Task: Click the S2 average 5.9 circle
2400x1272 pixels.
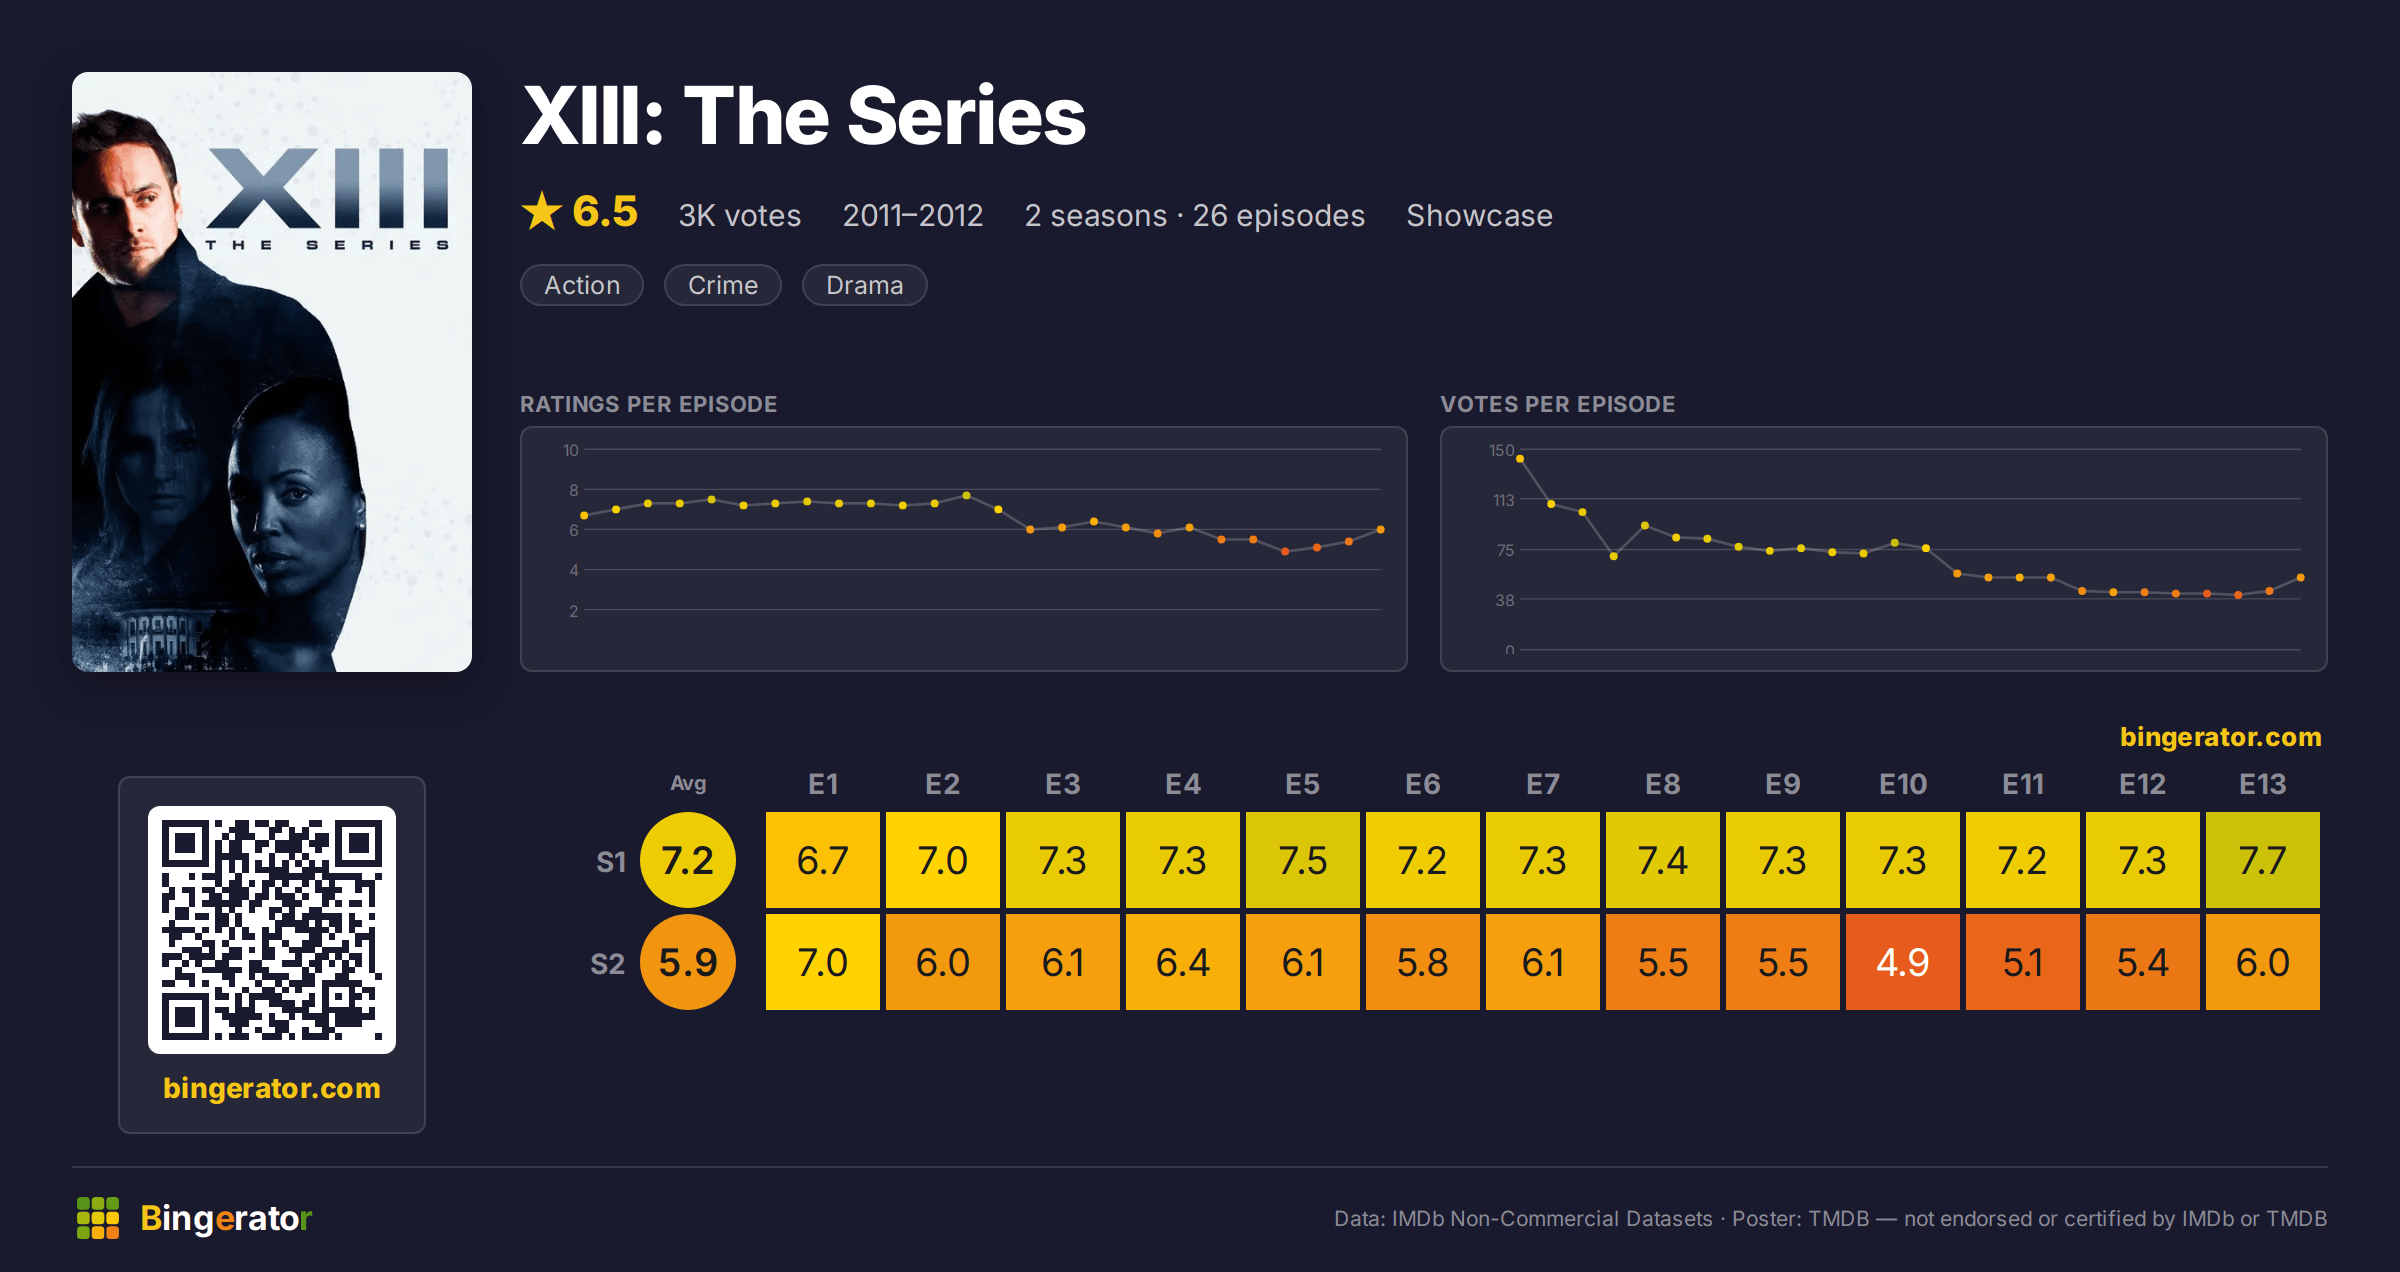Action: [688, 962]
